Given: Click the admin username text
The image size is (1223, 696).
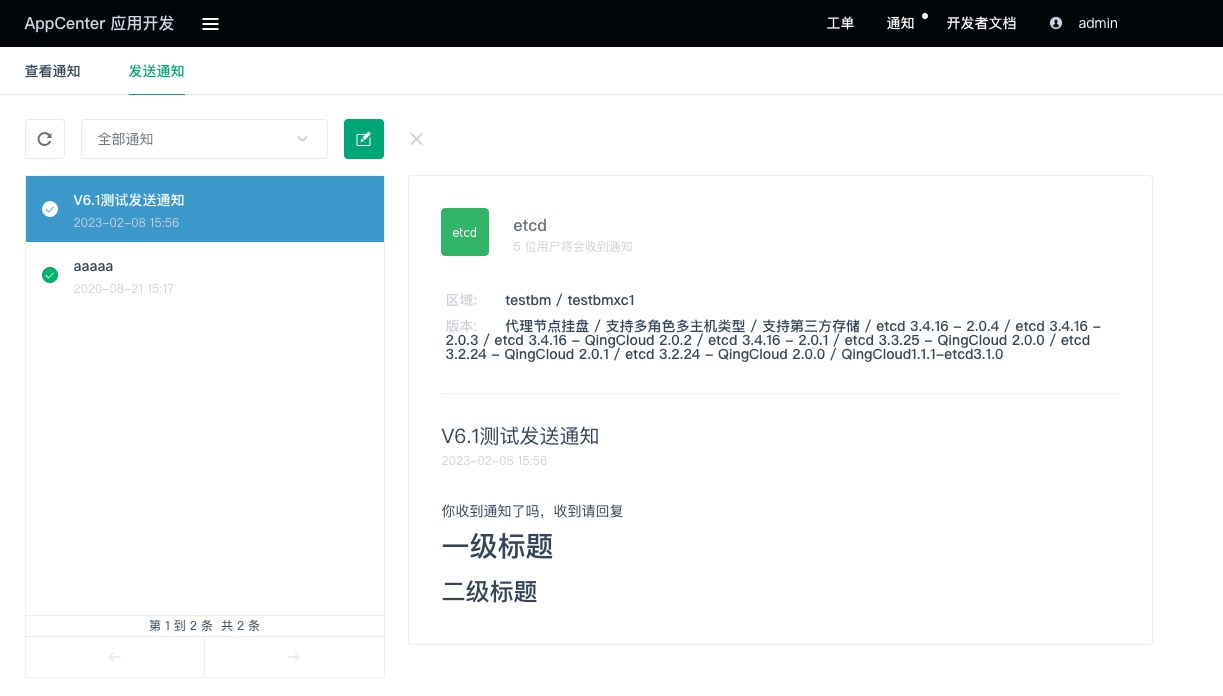Looking at the screenshot, I should (x=1097, y=23).
